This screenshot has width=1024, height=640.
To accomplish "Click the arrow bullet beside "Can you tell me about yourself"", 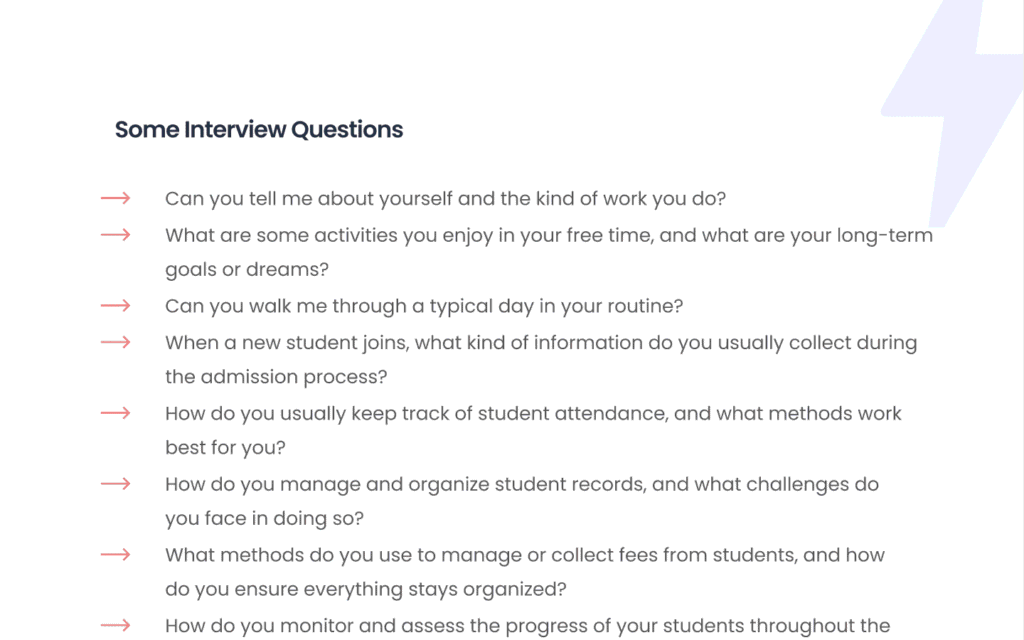I will click(116, 199).
